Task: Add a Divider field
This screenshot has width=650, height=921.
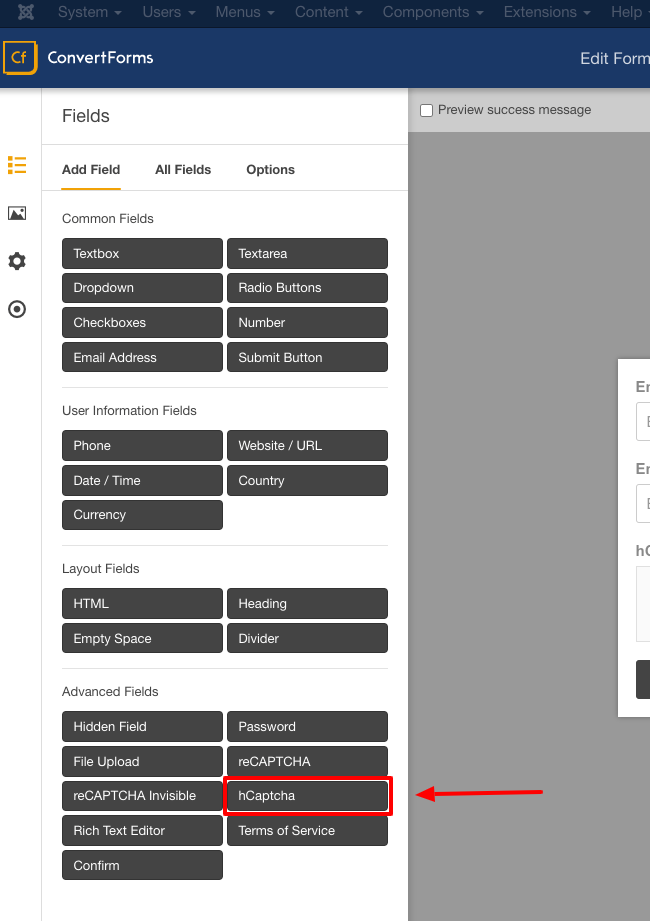Action: (x=308, y=638)
